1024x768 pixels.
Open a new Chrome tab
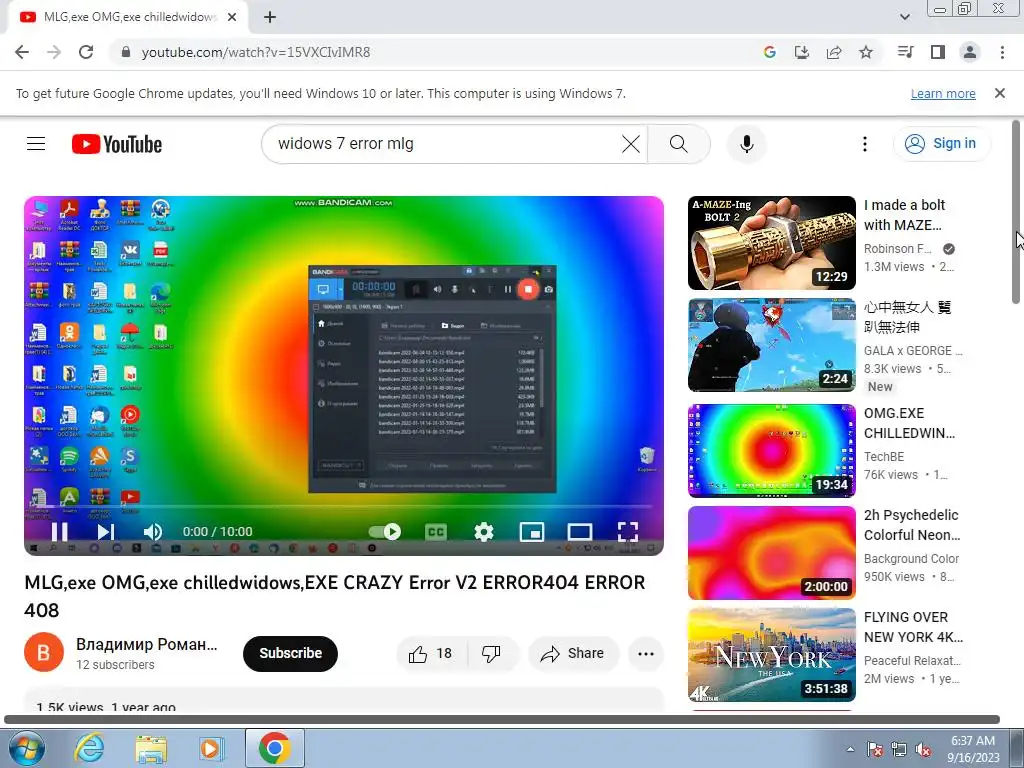coord(270,17)
